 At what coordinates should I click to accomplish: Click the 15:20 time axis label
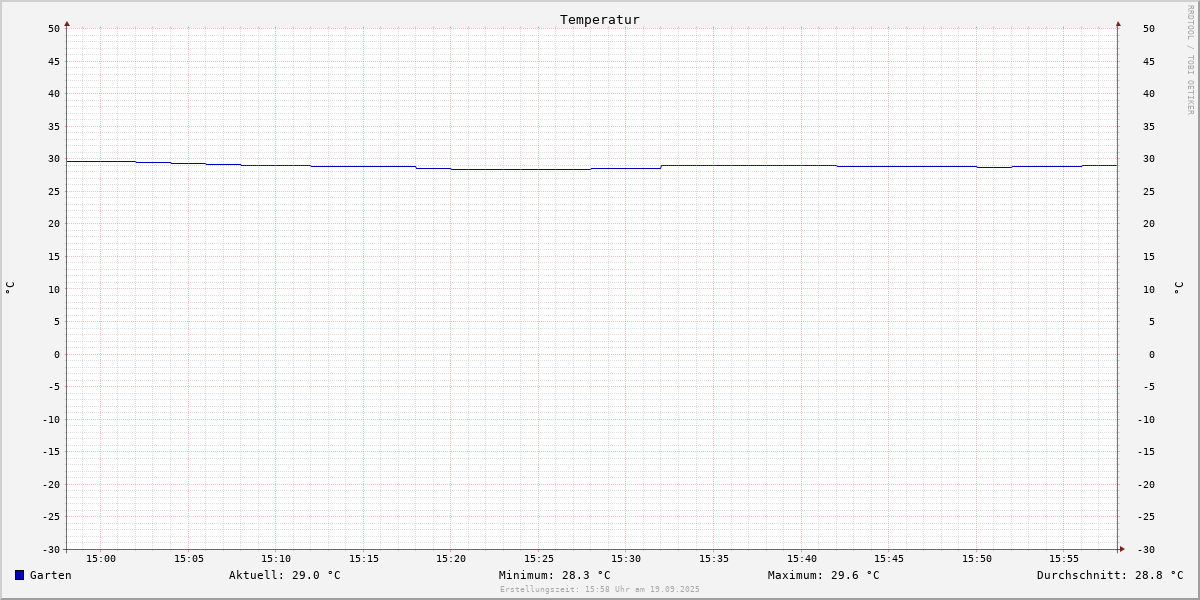[x=451, y=559]
